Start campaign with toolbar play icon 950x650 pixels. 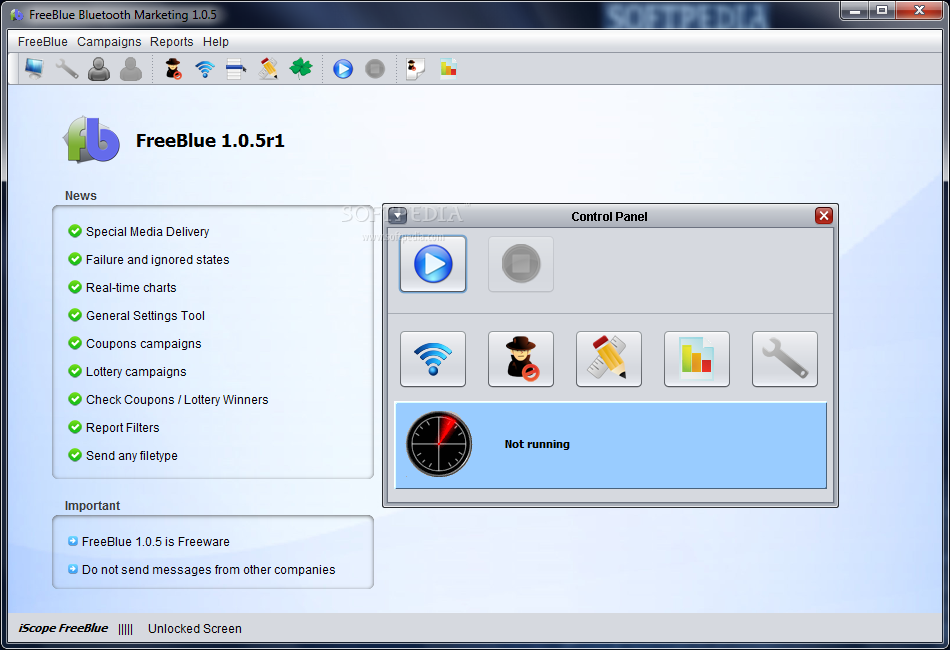(x=343, y=68)
